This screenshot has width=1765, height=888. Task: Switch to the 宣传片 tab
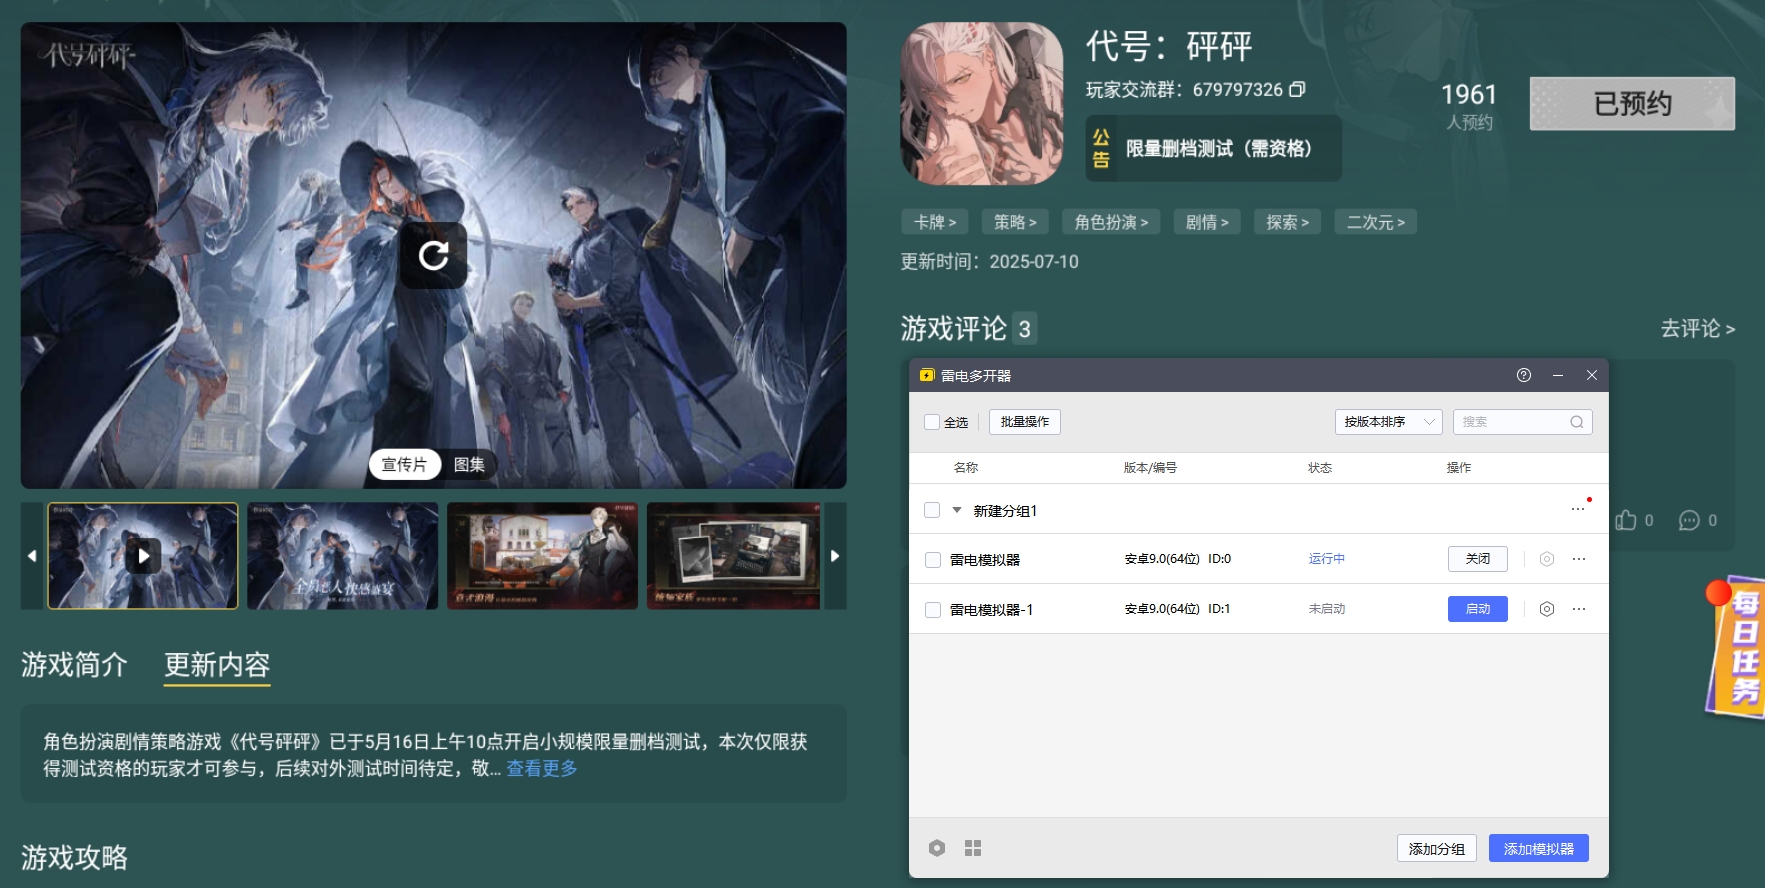coord(404,464)
